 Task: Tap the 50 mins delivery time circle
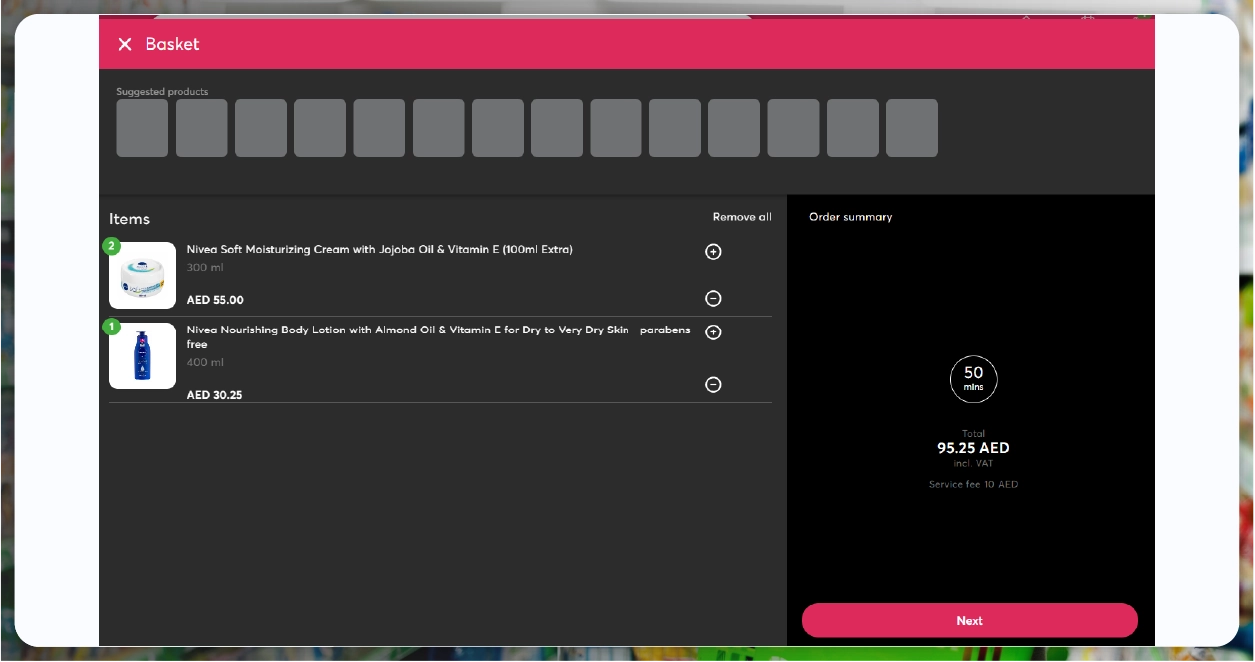coord(973,379)
